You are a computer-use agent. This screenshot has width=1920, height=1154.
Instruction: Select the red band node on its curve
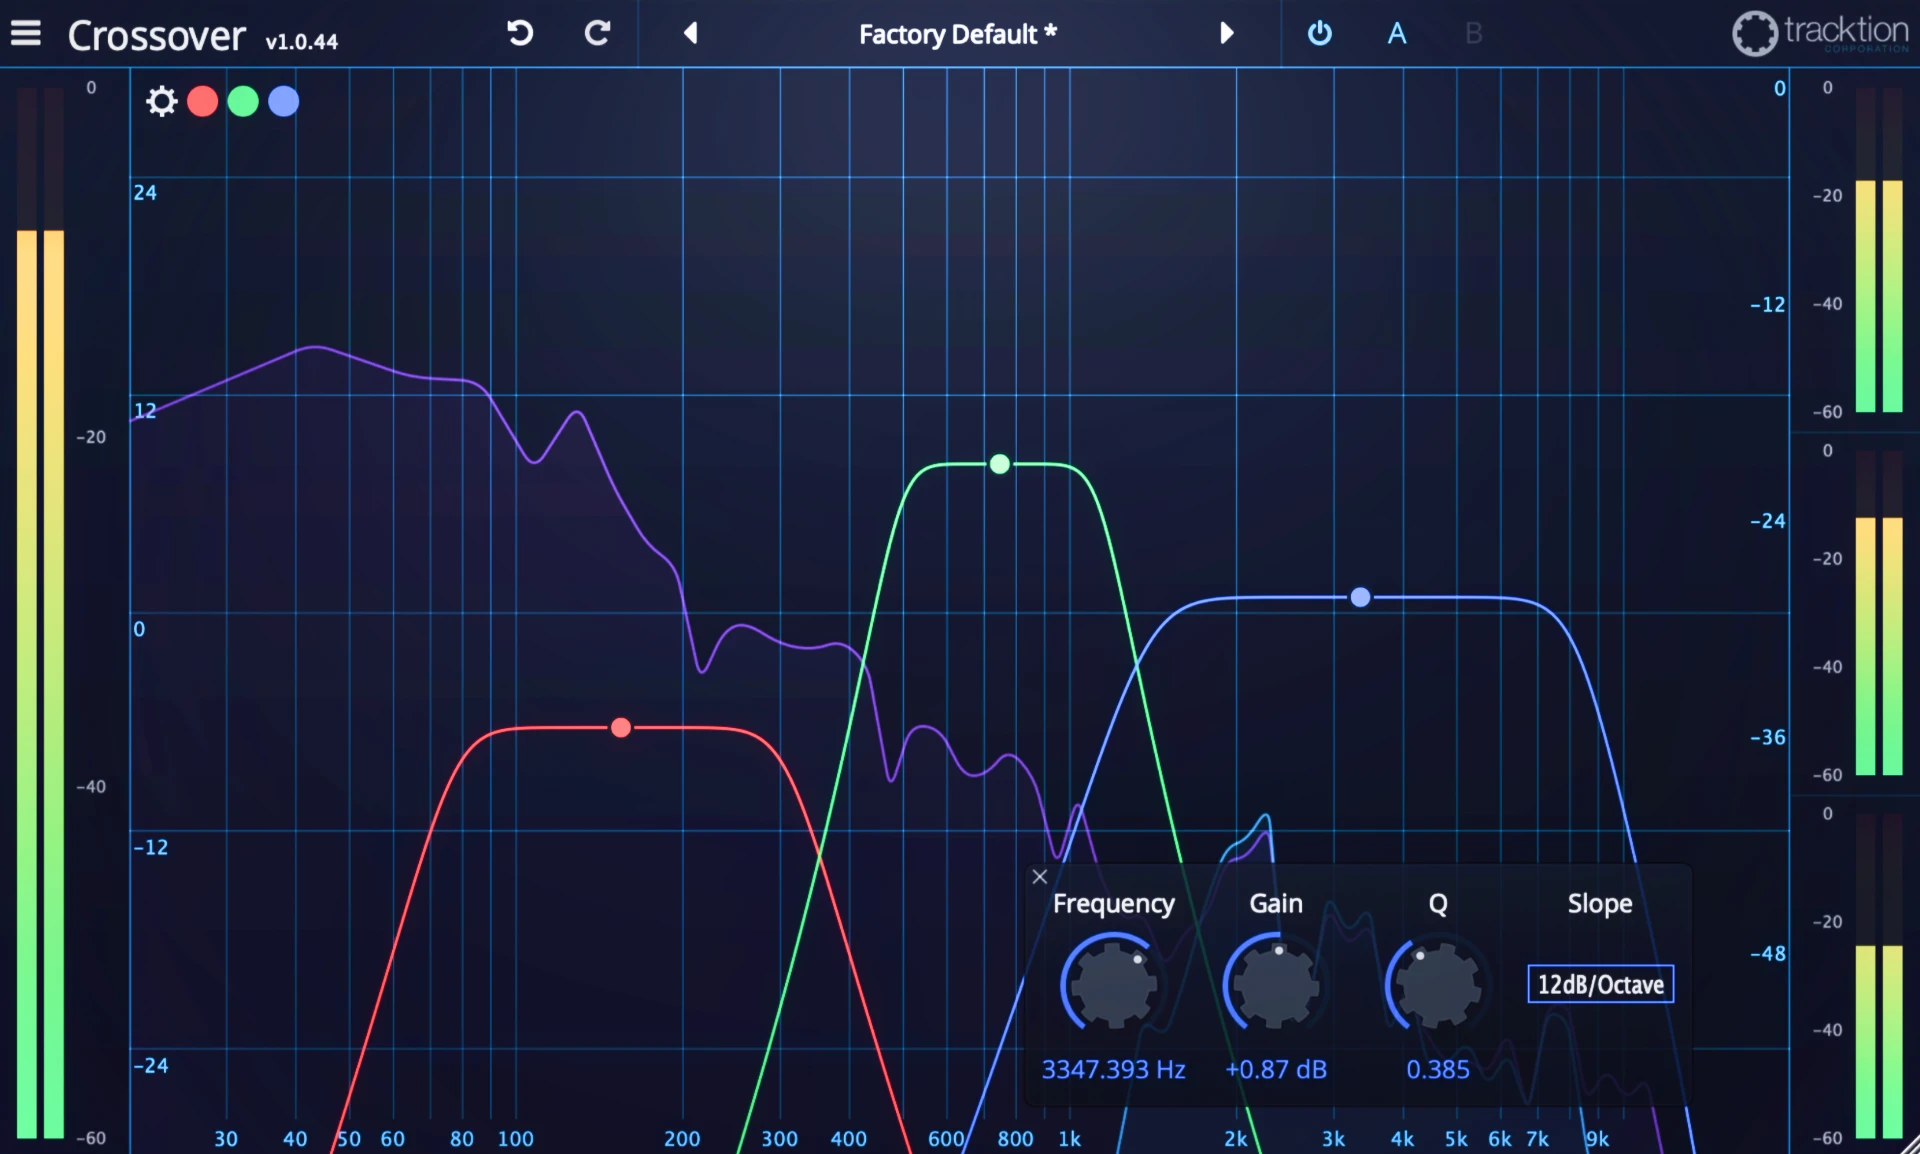pyautogui.click(x=621, y=727)
